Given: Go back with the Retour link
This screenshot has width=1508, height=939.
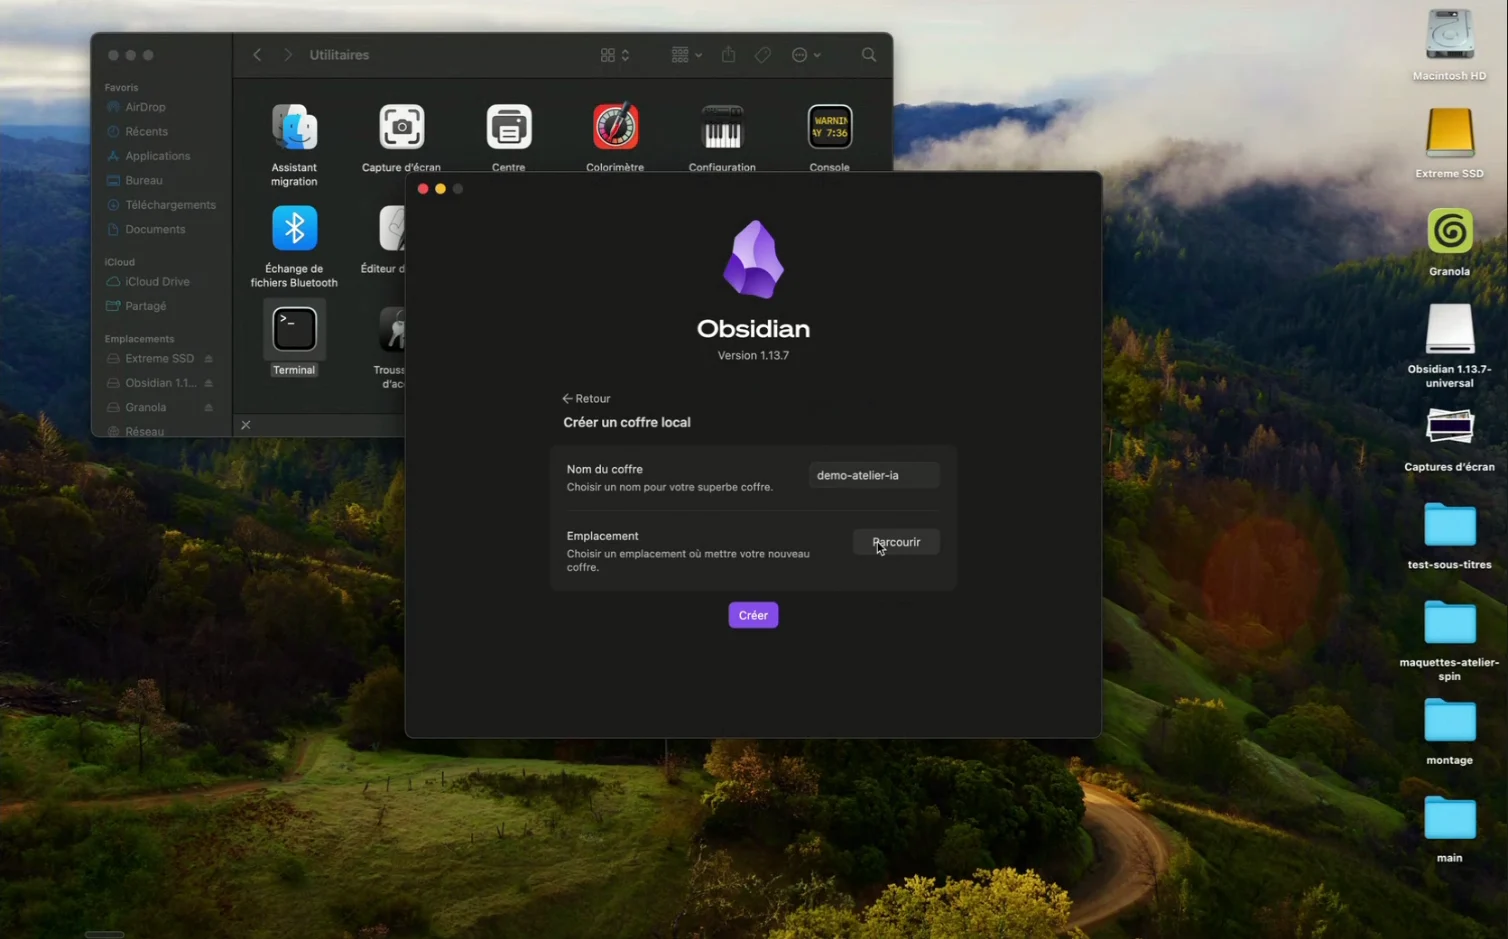Looking at the screenshot, I should click(586, 398).
